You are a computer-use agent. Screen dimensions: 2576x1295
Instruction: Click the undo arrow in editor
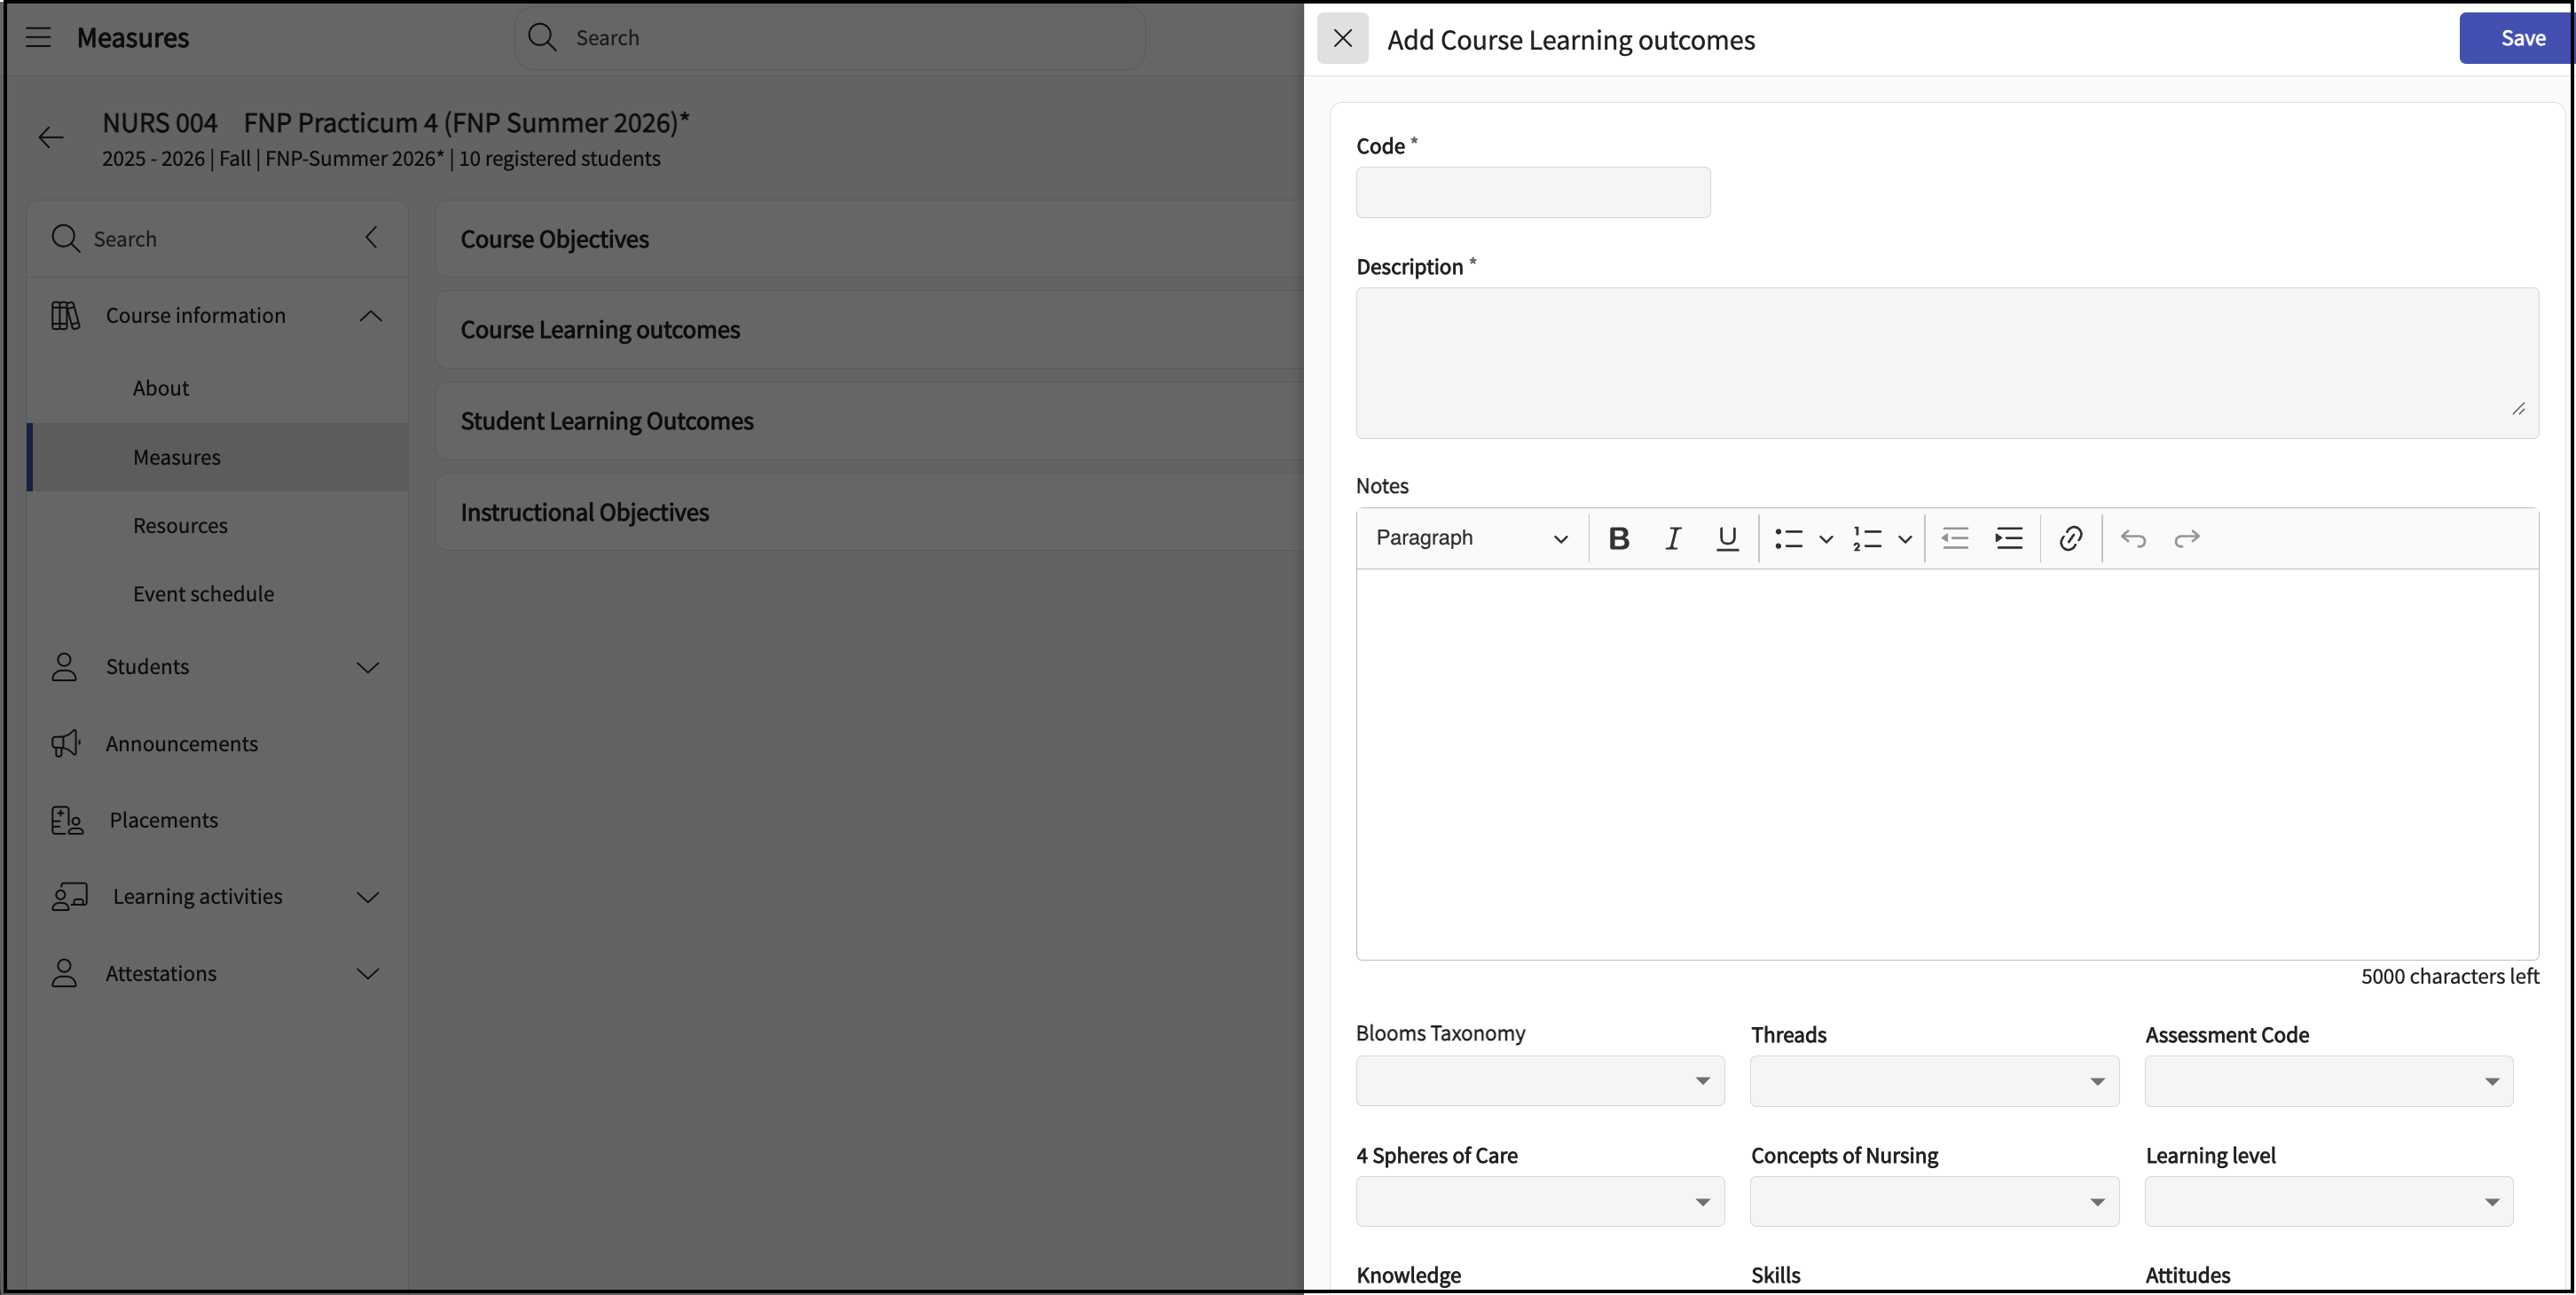click(x=2132, y=538)
